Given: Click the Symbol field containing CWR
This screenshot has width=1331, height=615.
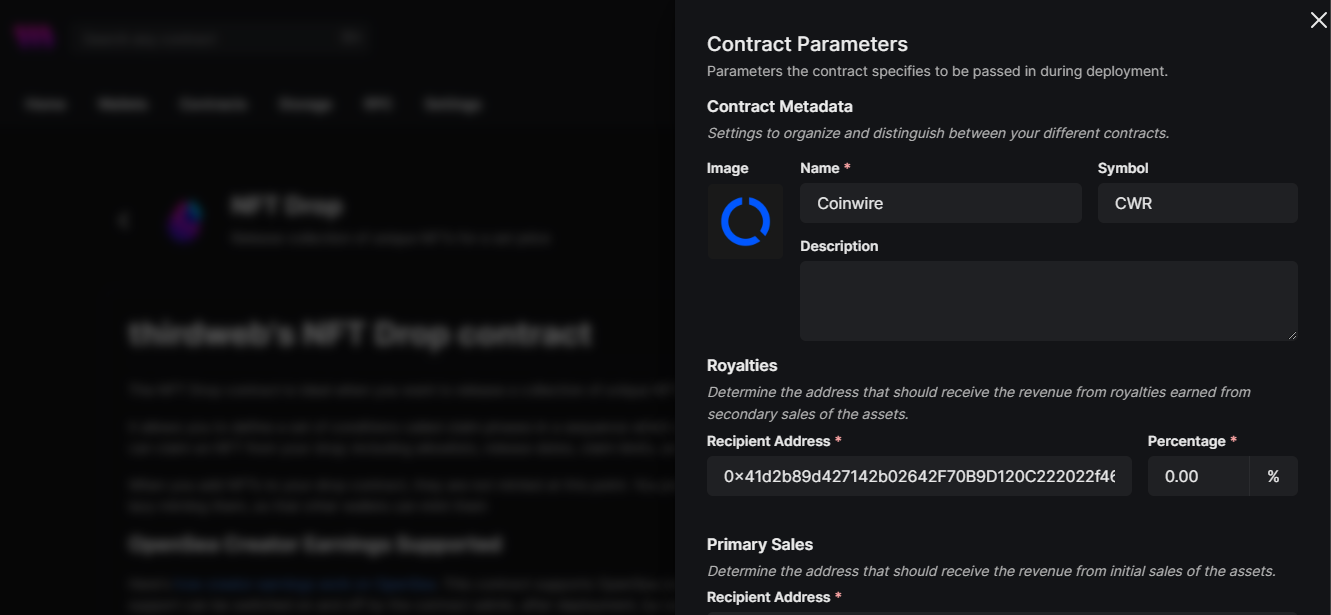Looking at the screenshot, I should tap(1197, 203).
